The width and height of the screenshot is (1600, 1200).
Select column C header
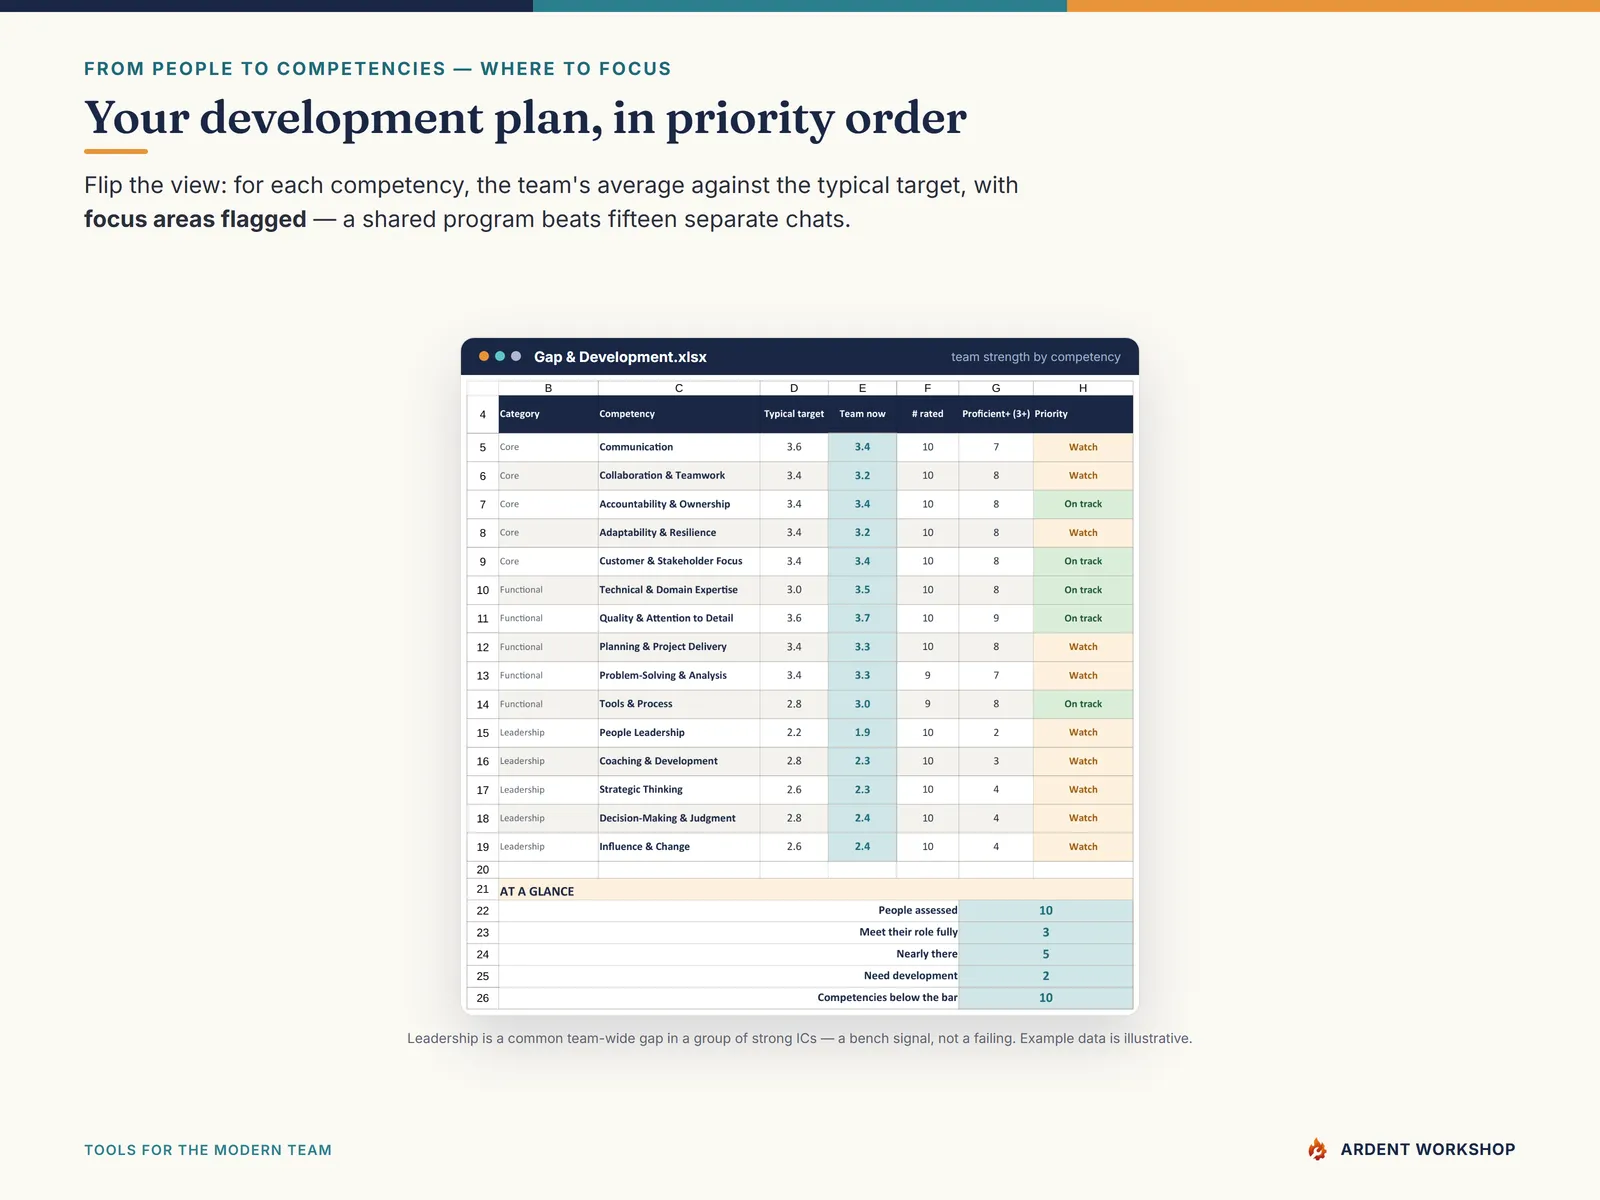(679, 388)
